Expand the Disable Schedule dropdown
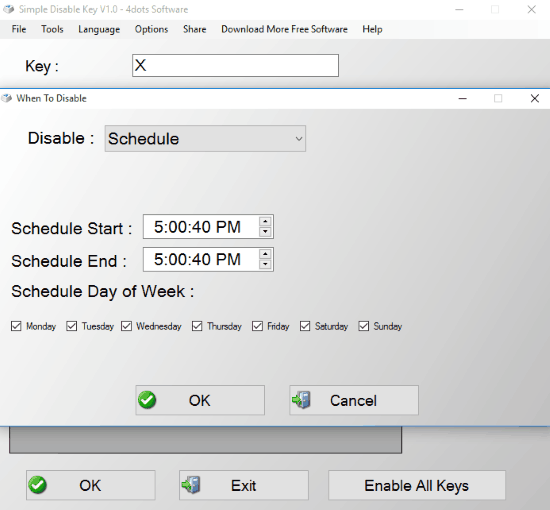The image size is (550, 510). click(x=205, y=139)
